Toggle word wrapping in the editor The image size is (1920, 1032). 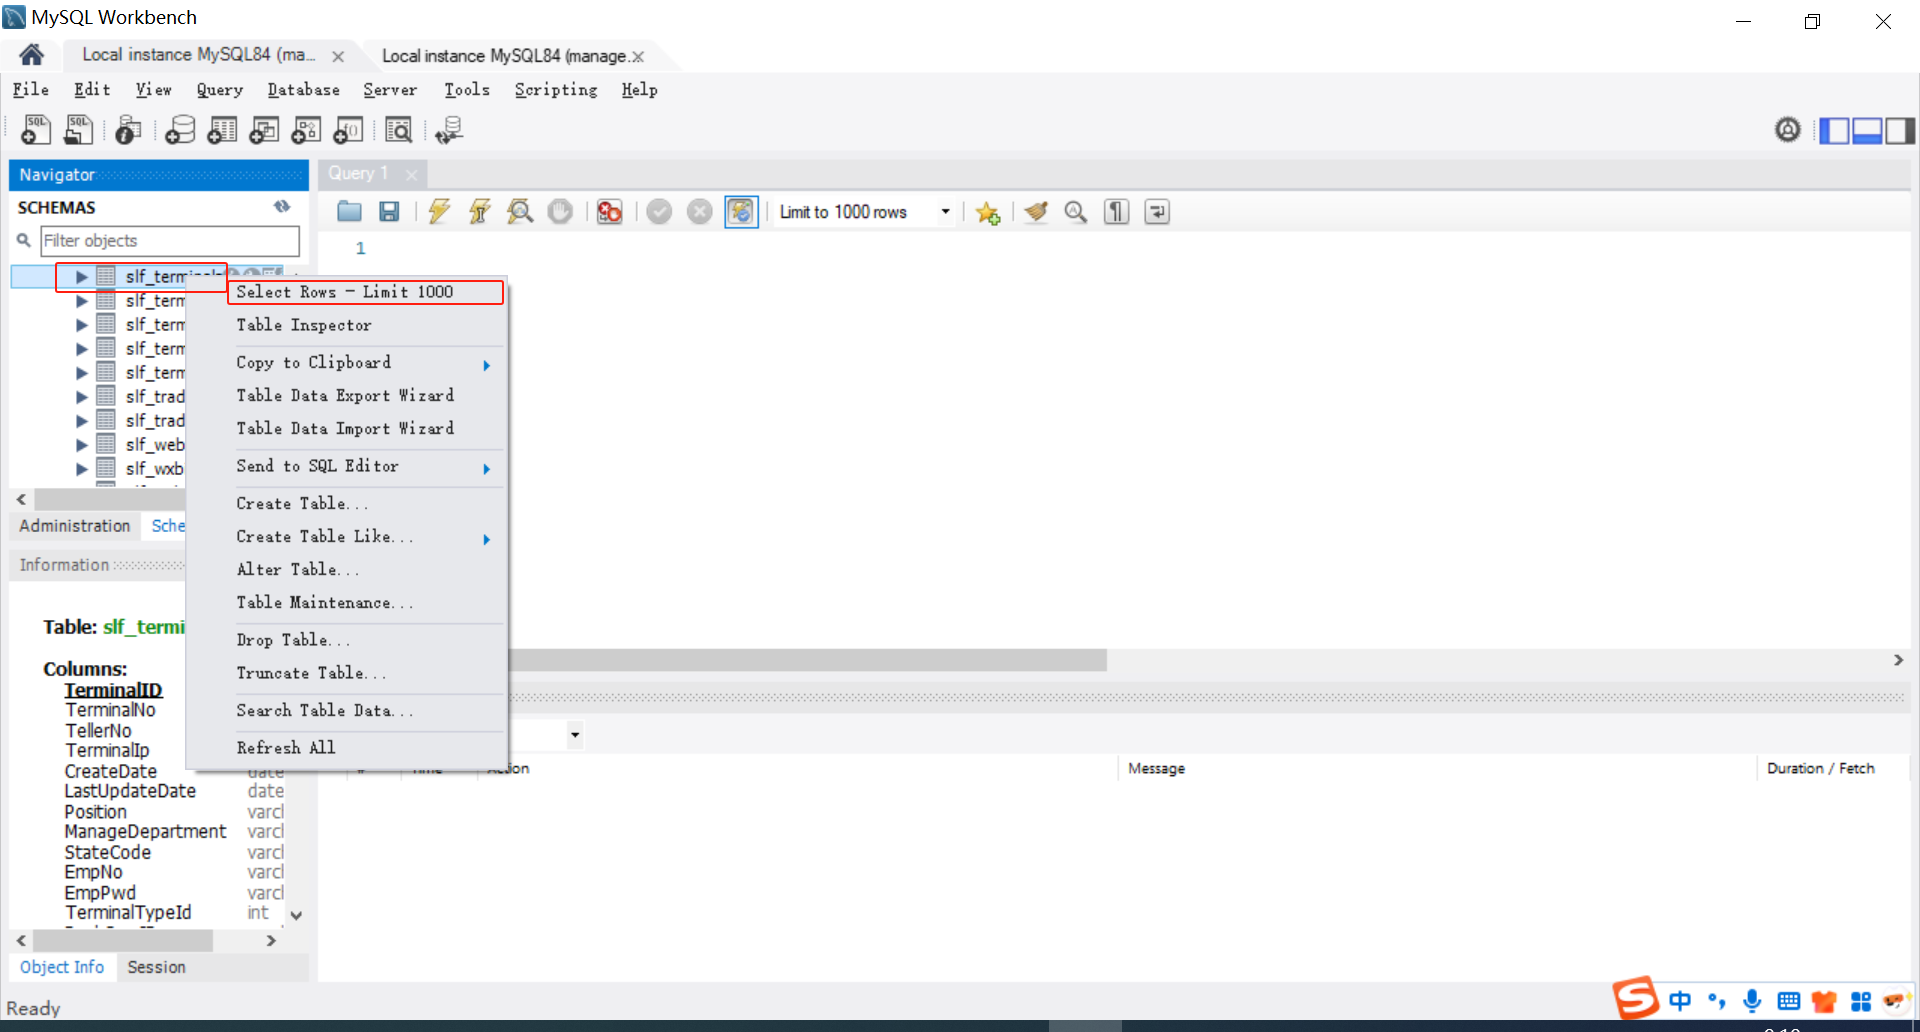1157,212
